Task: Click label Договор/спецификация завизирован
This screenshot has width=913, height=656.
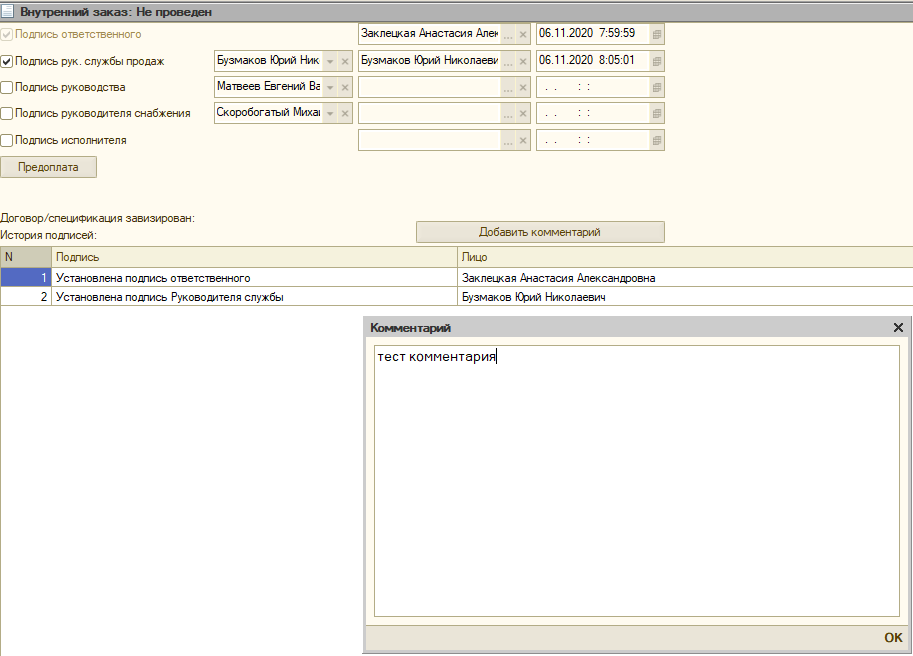Action: [97, 218]
